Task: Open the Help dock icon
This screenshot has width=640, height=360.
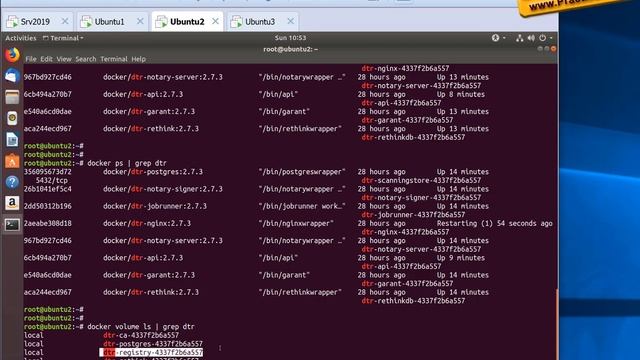Action: 12,182
